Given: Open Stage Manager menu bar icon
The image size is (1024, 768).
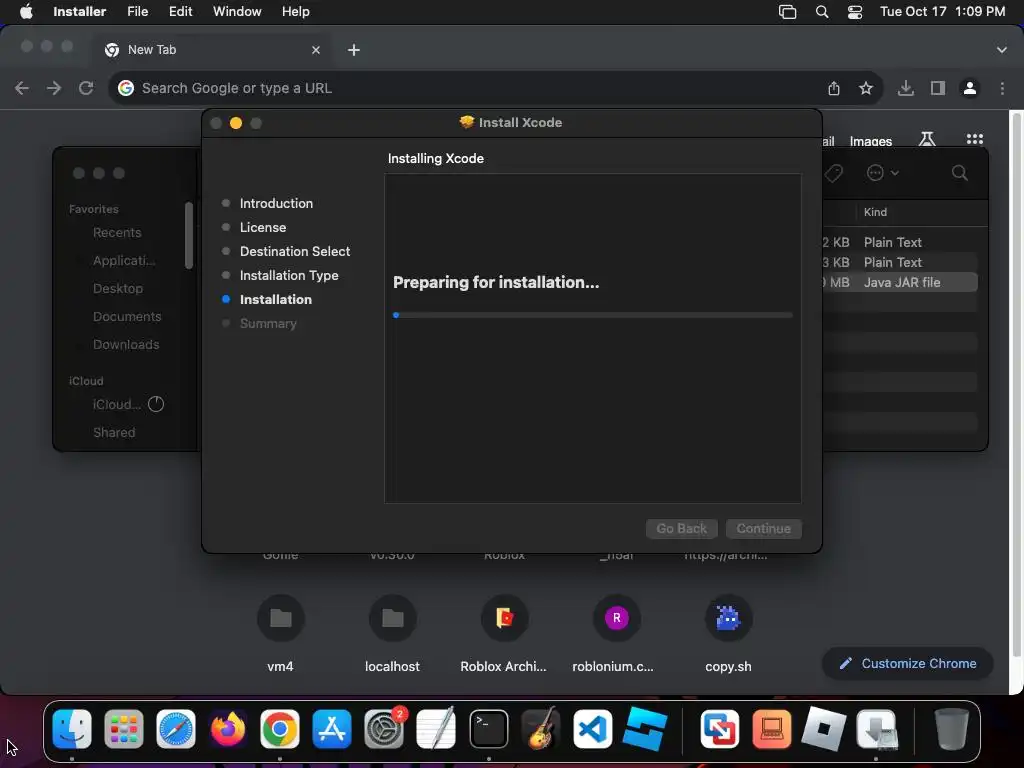Looking at the screenshot, I should [788, 12].
